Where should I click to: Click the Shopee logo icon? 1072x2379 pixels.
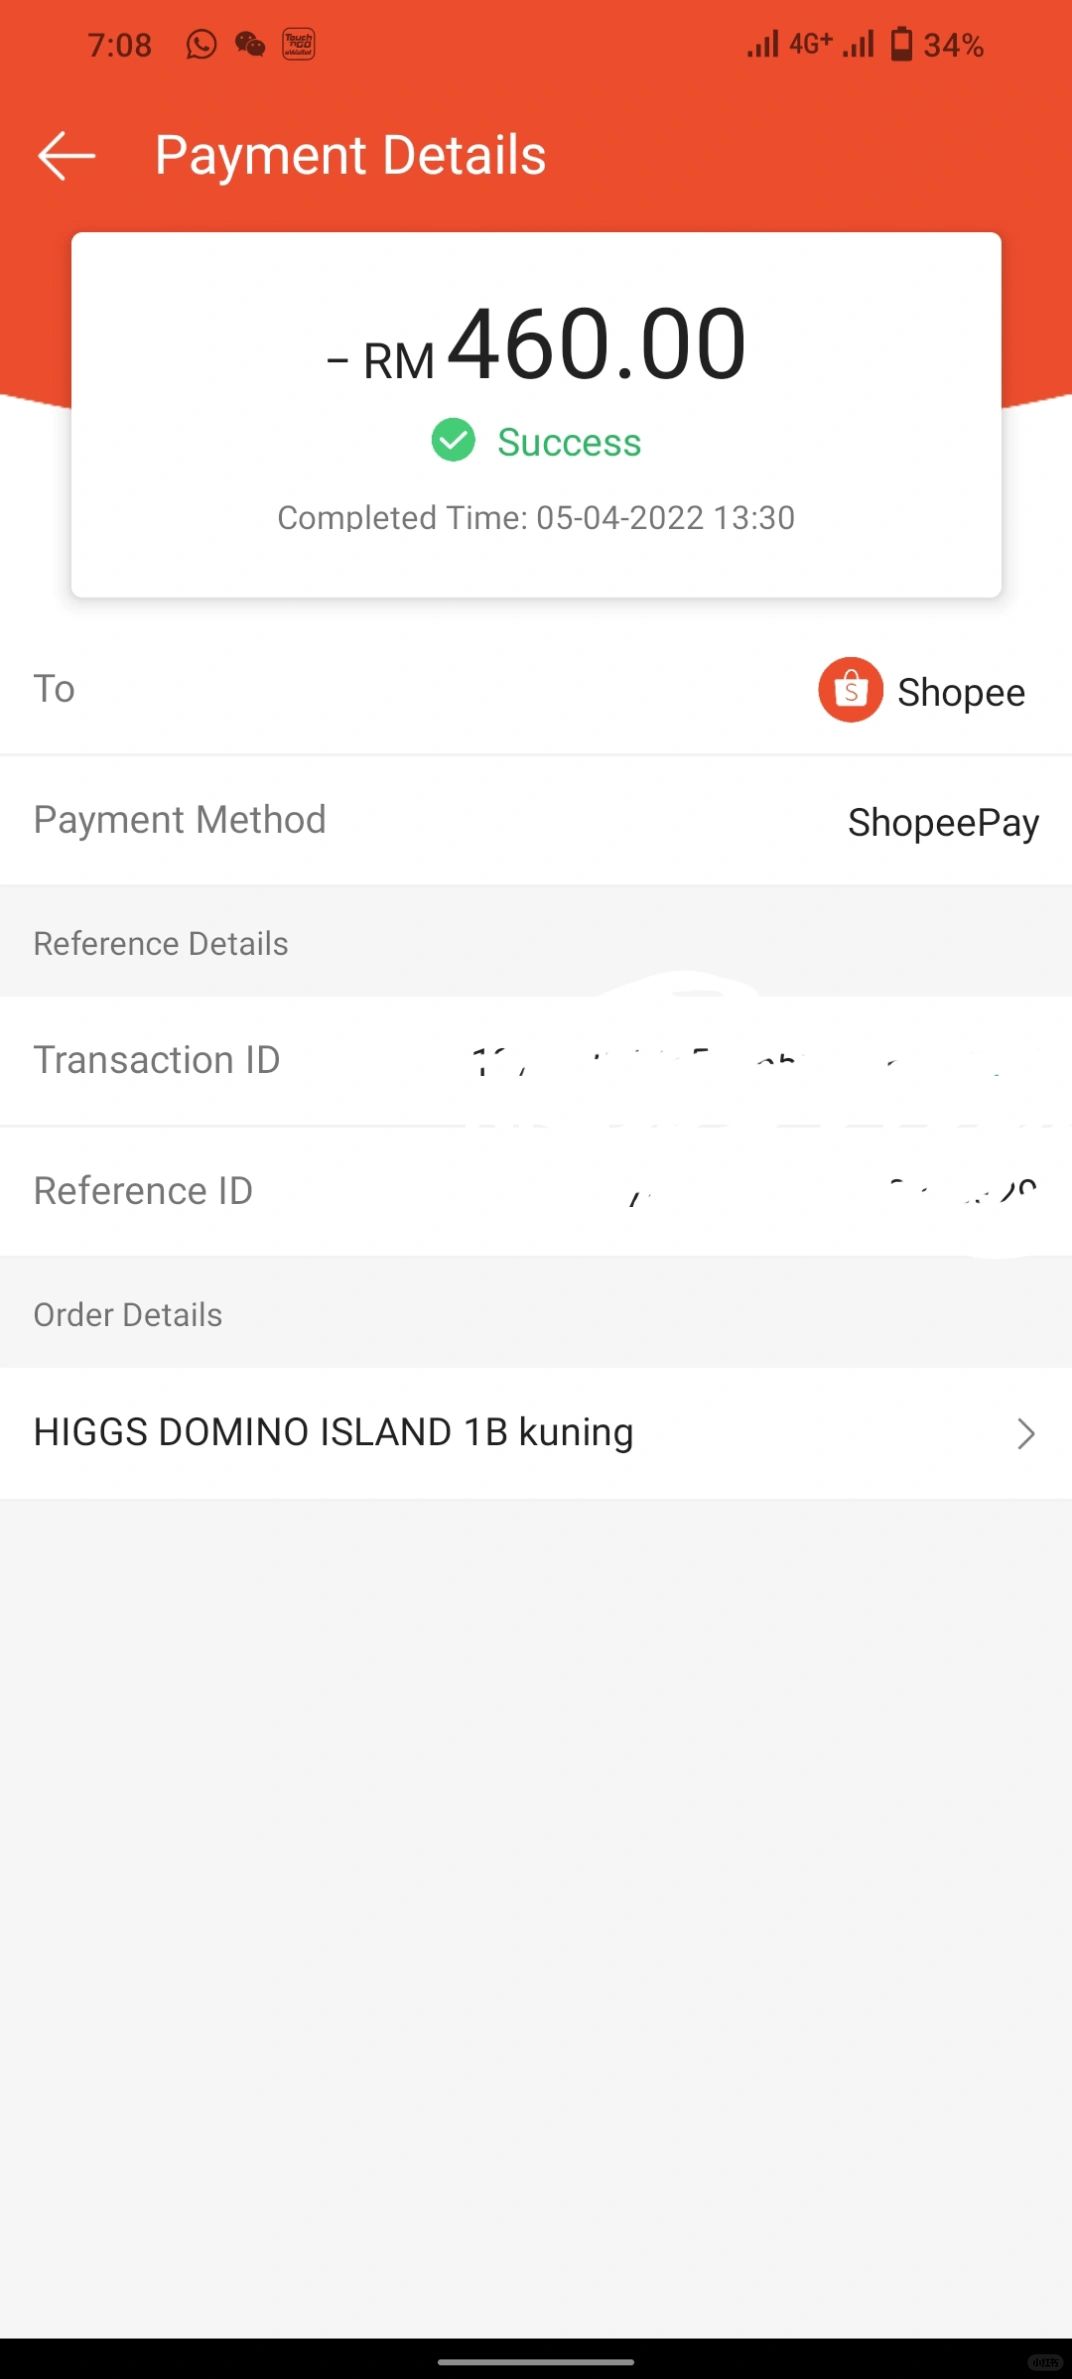[850, 690]
